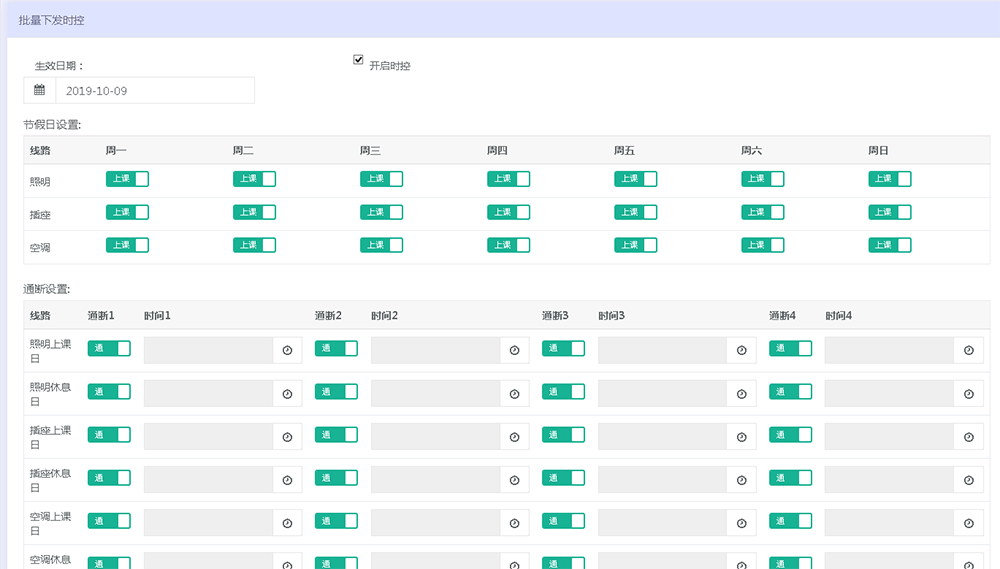This screenshot has height=569, width=1000.
Task: Toggle 通断1 switch for 照明上课日
Action: (109, 349)
